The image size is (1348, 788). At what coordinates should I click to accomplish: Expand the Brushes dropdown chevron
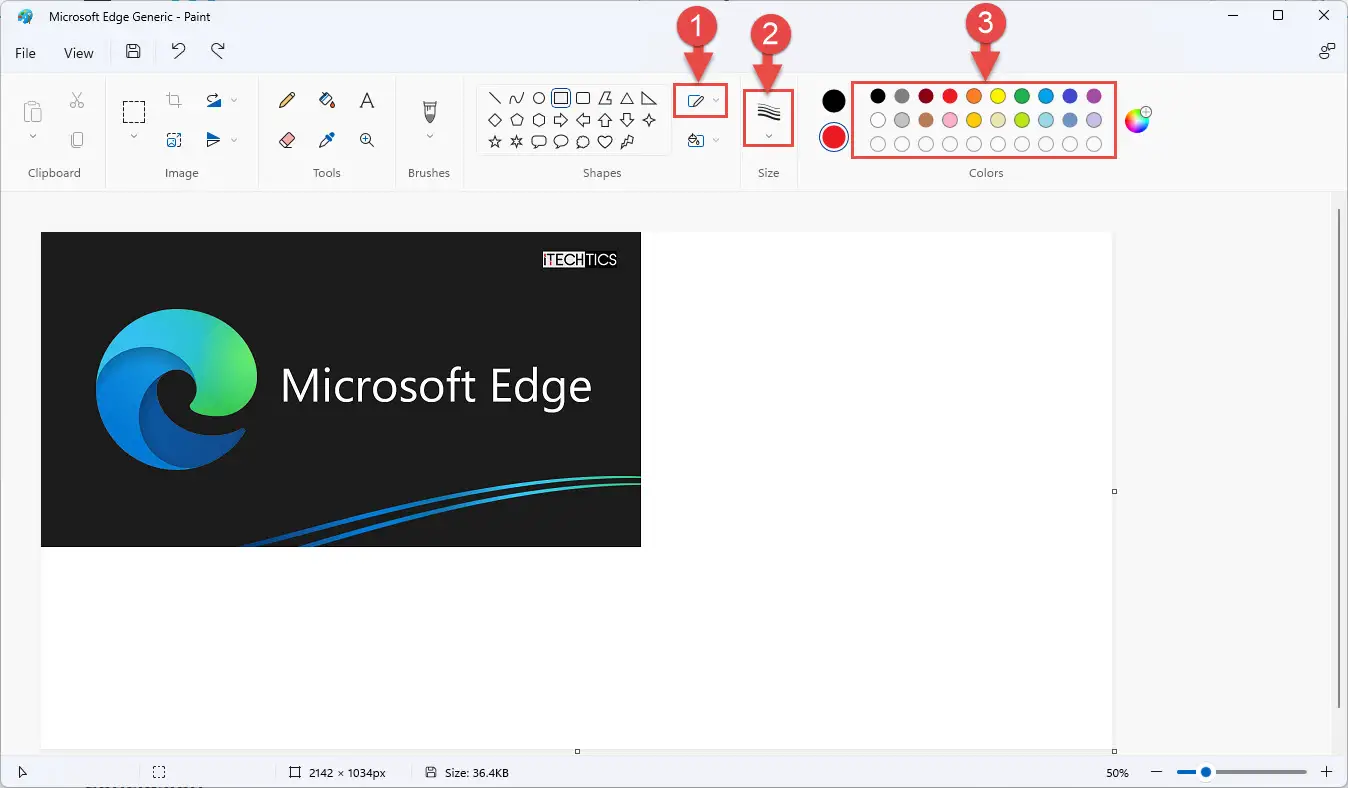[430, 136]
